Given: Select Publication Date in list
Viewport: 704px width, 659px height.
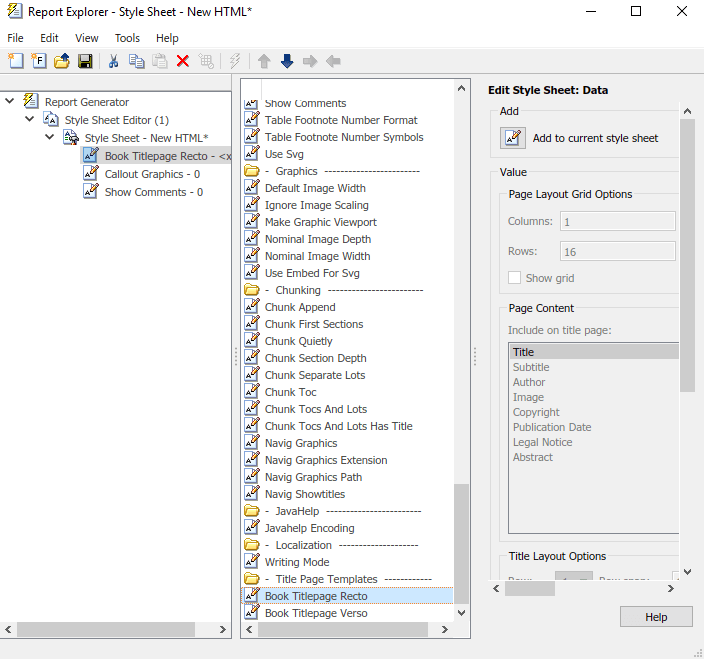Looking at the screenshot, I should point(552,427).
